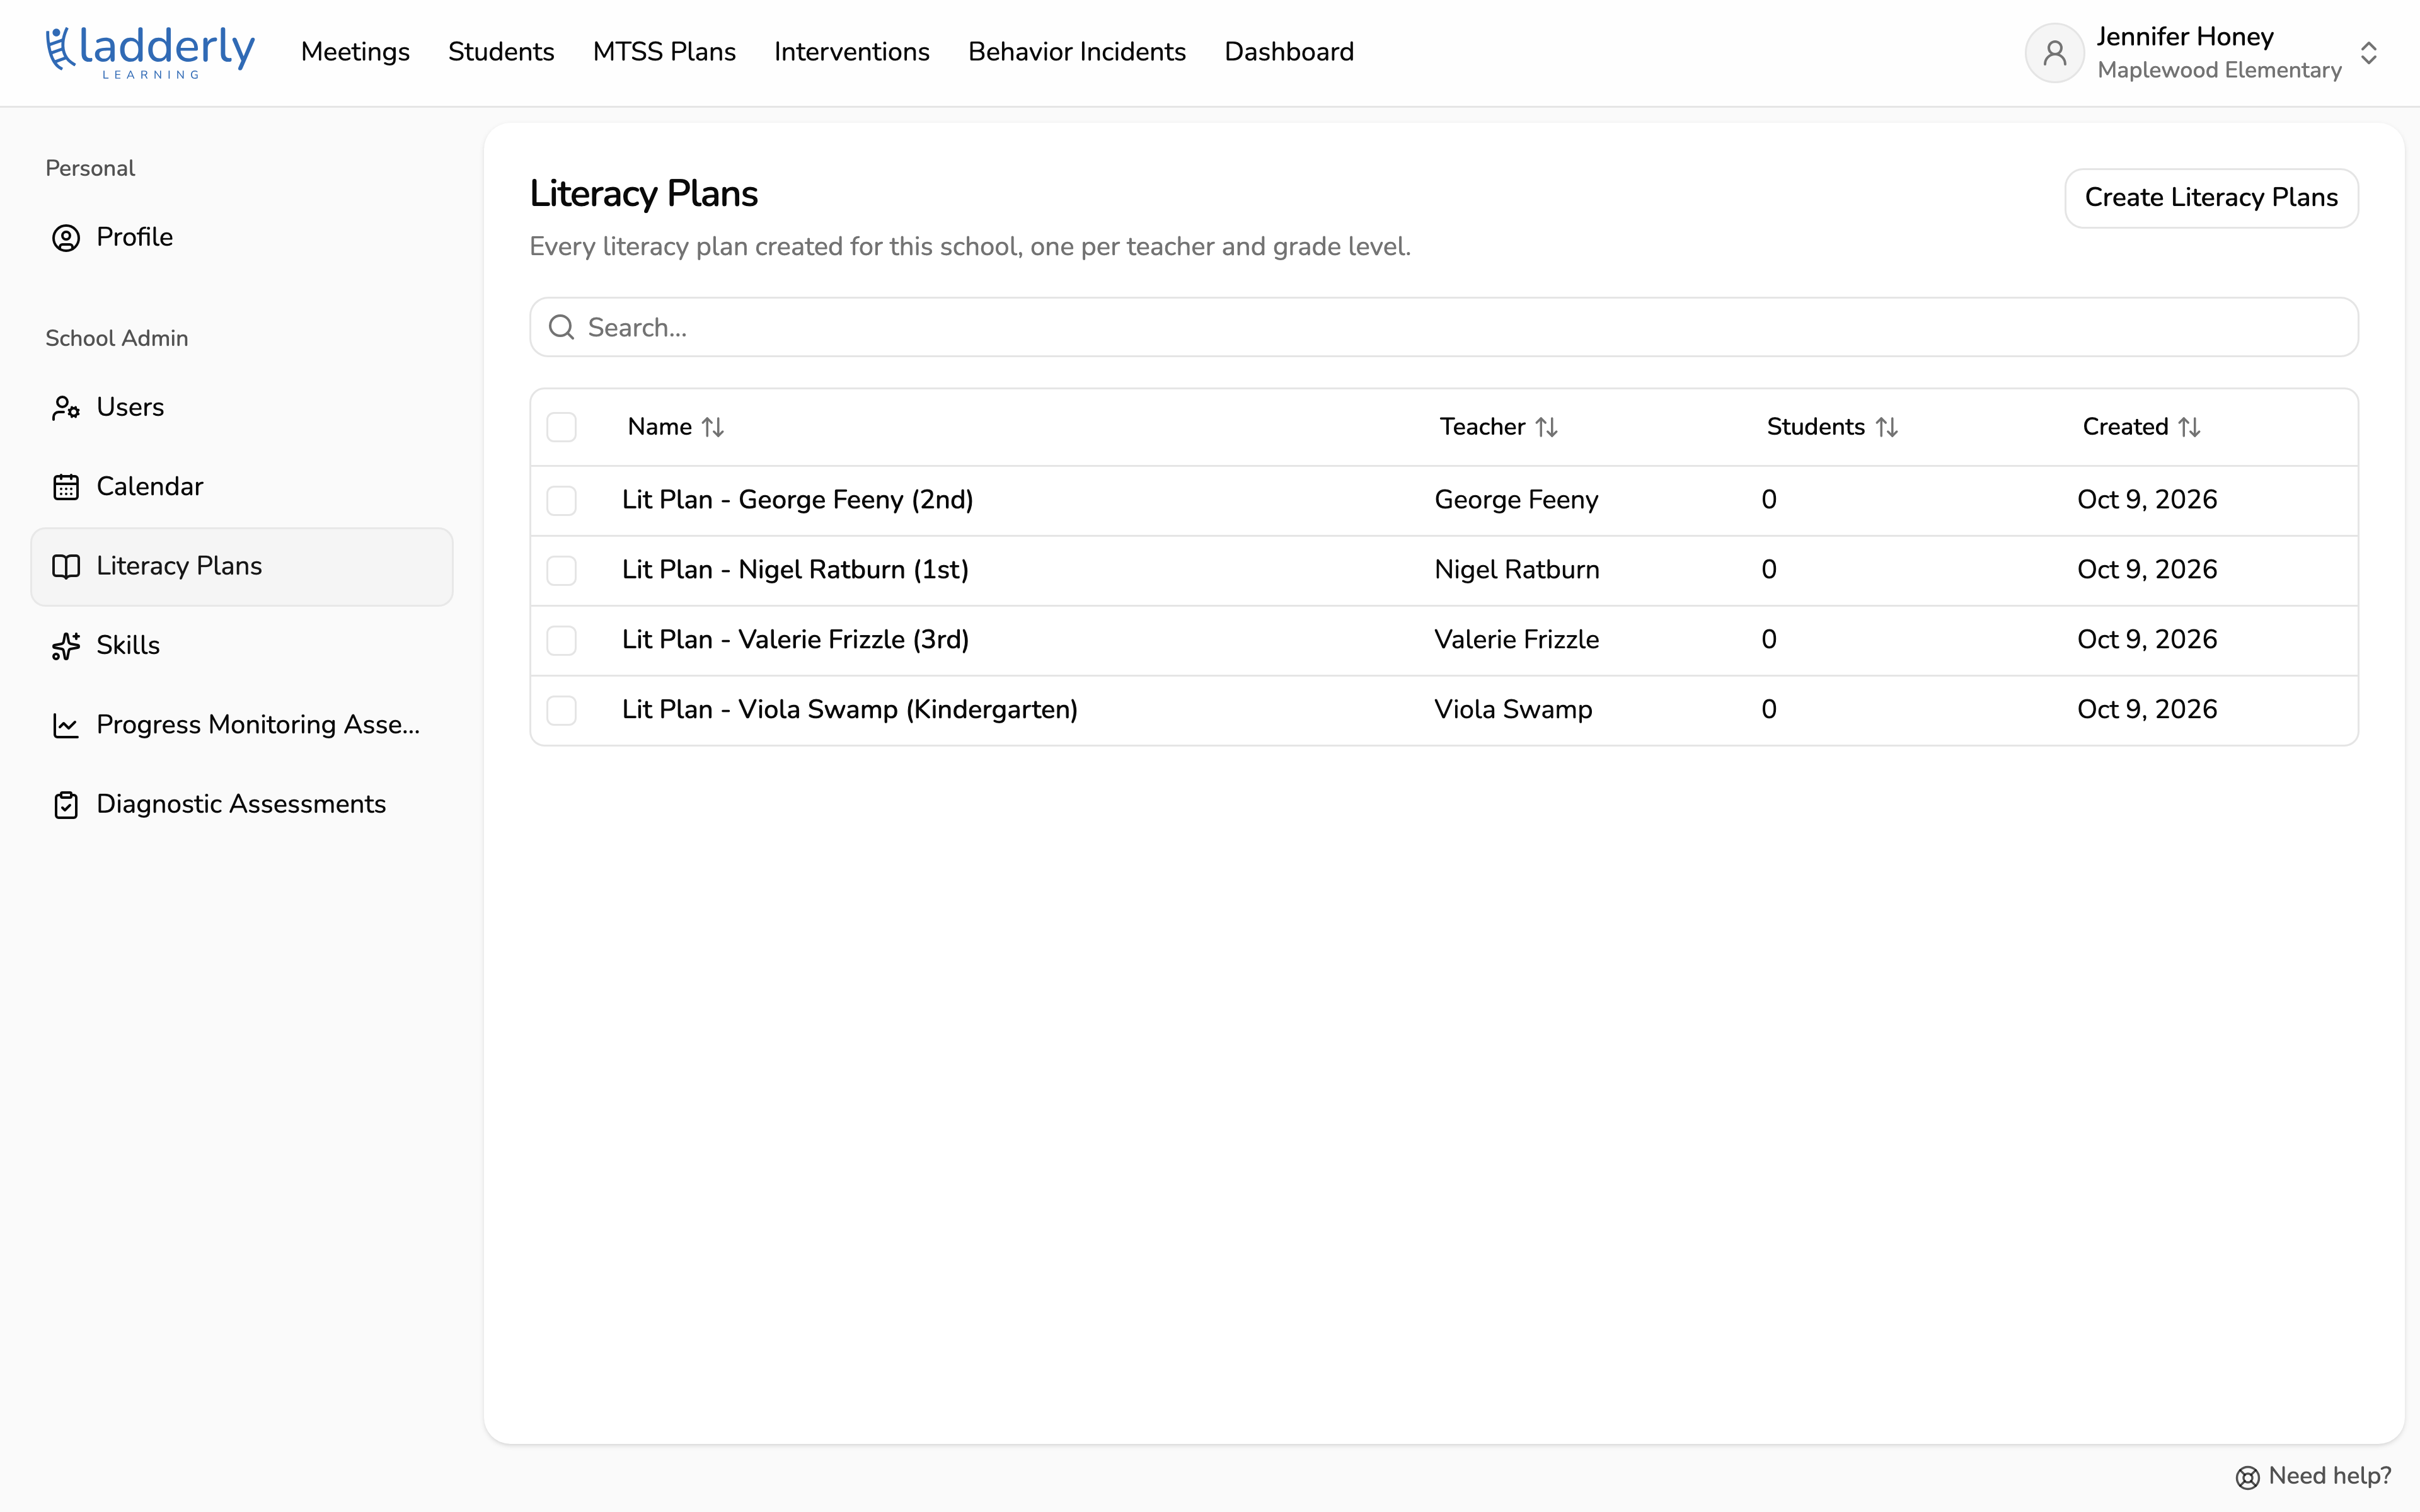Click the Valerie Frizzle teacher cell

[1516, 640]
